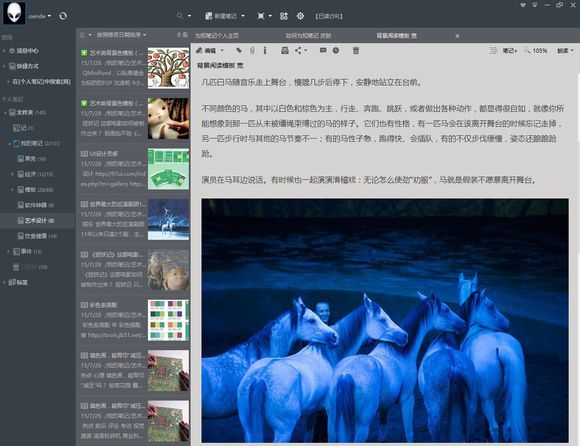Click the outline list icon near 笔记

[493, 51]
